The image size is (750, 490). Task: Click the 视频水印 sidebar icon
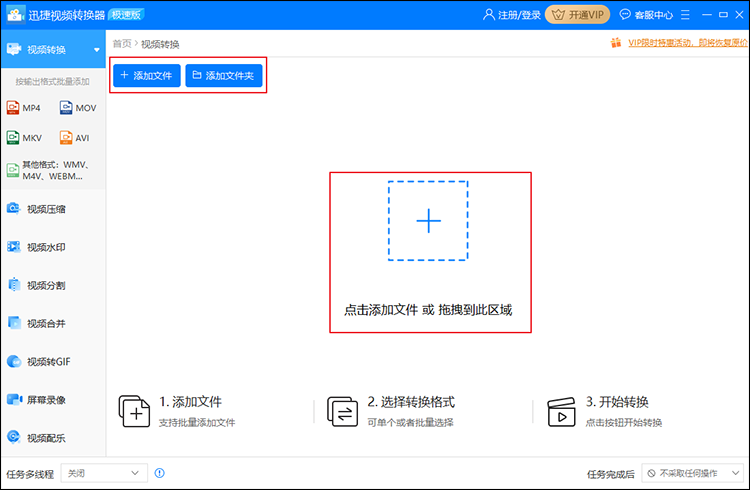13,246
